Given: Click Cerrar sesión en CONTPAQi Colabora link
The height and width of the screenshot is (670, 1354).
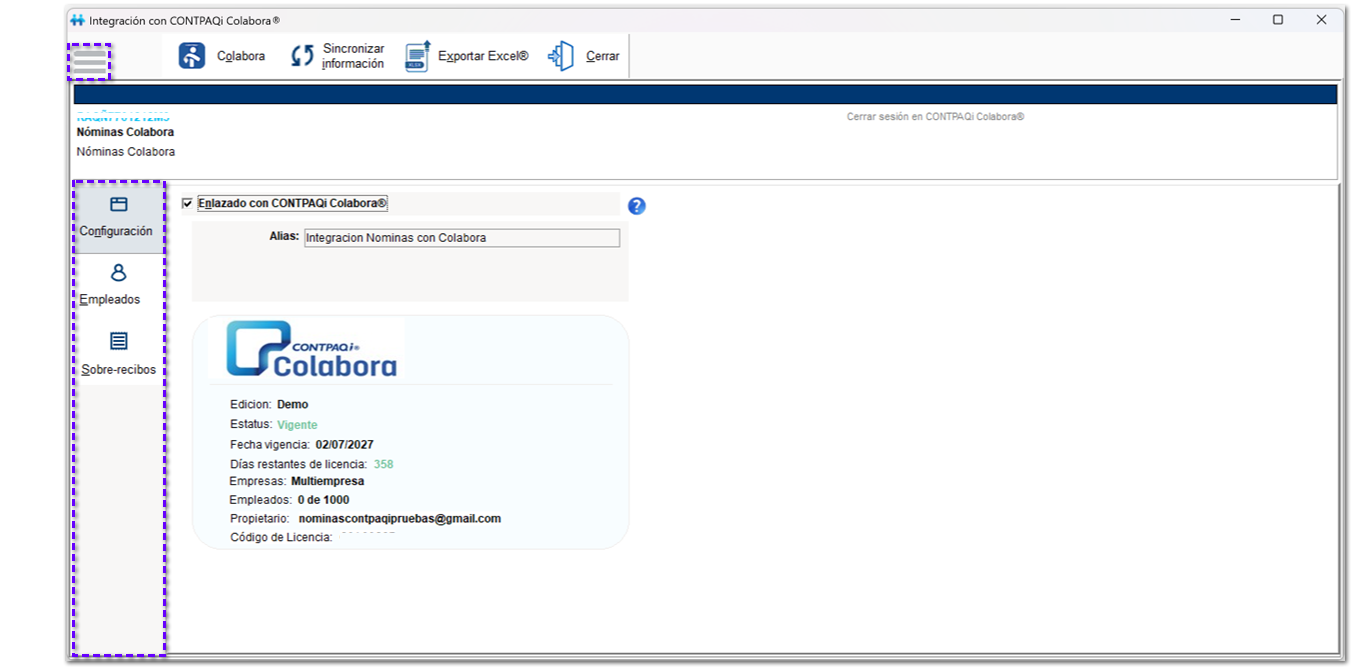Looking at the screenshot, I should coord(936,117).
